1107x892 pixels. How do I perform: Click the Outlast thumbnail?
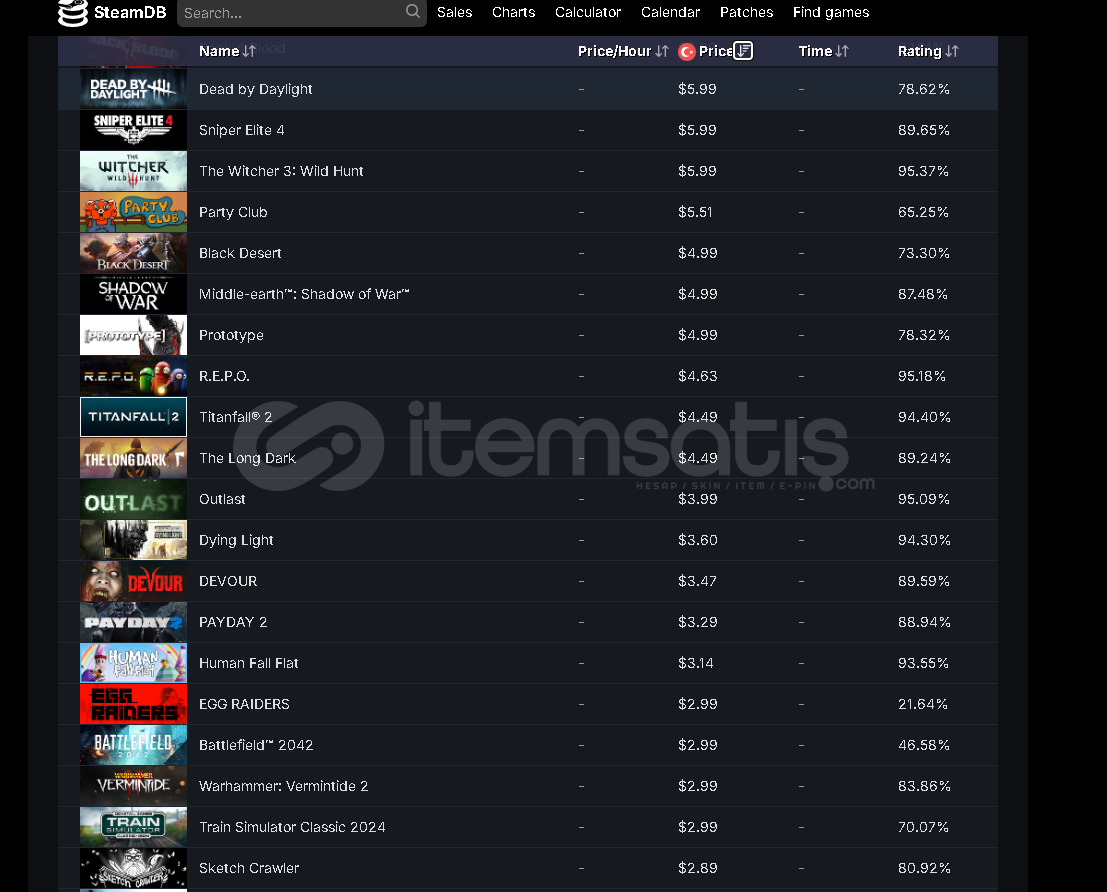(x=133, y=499)
